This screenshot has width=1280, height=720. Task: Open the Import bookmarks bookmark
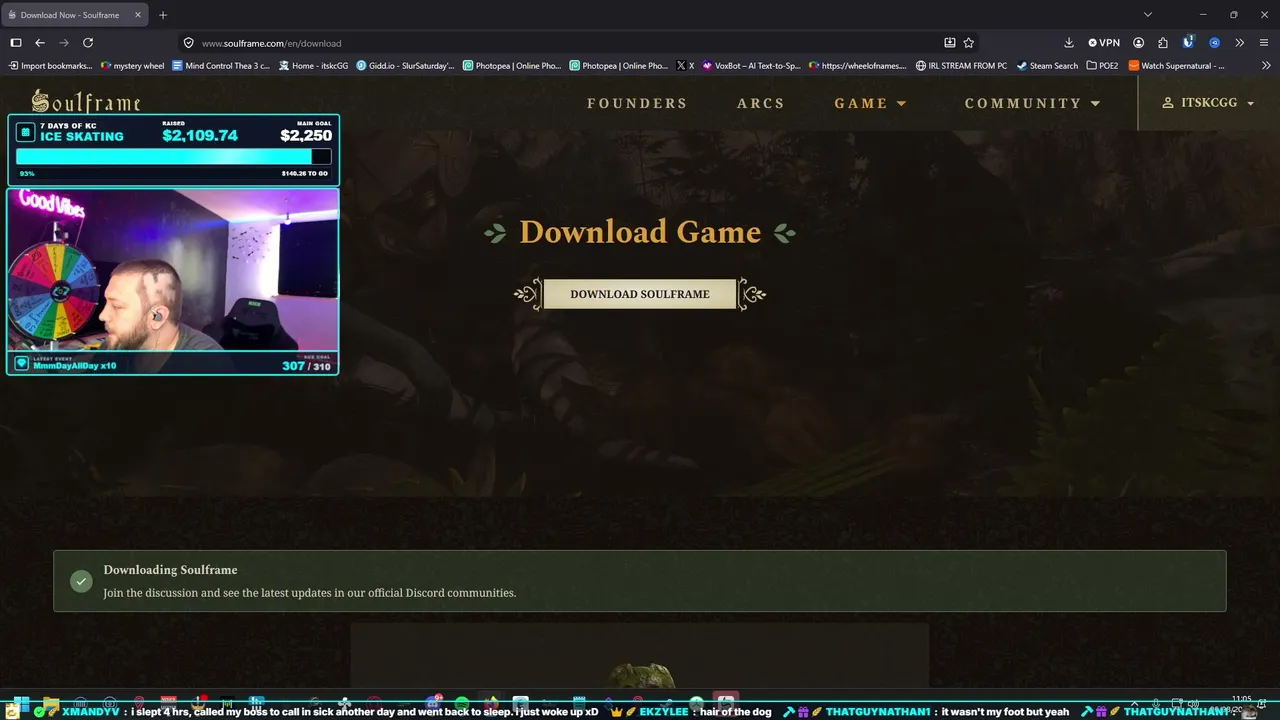coord(50,66)
